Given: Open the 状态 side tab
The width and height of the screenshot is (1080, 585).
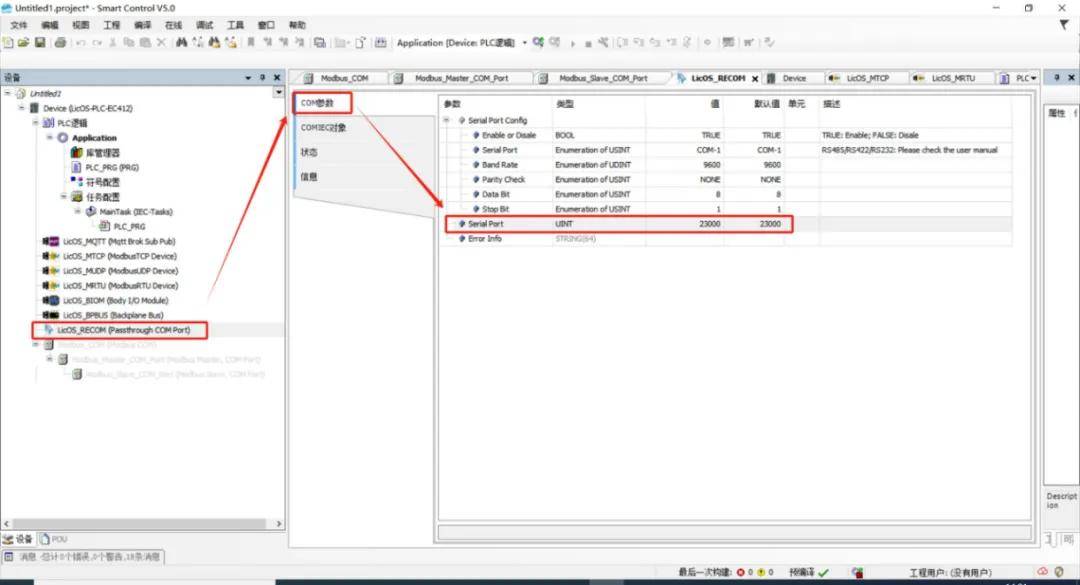Looking at the screenshot, I should point(310,152).
